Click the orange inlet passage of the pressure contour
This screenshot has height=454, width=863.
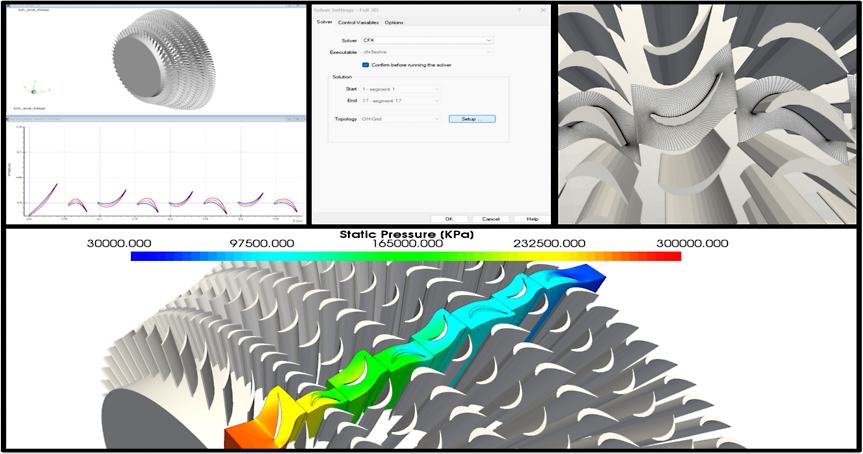[250, 435]
